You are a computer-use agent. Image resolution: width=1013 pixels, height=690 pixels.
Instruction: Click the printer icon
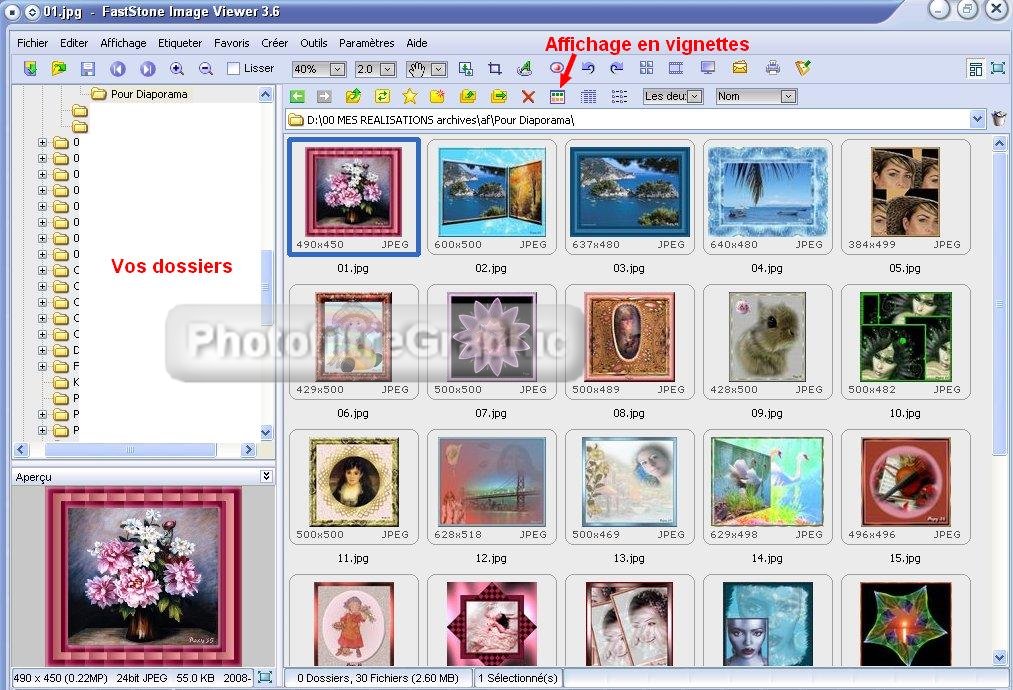[x=772, y=69]
